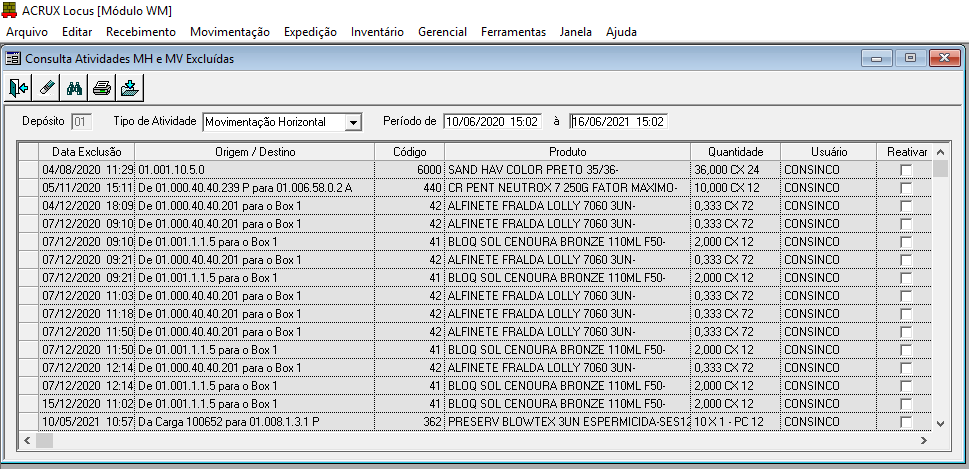Restore the Consulta Atividades child window
Screen dimensions: 969x469
coord(910,59)
